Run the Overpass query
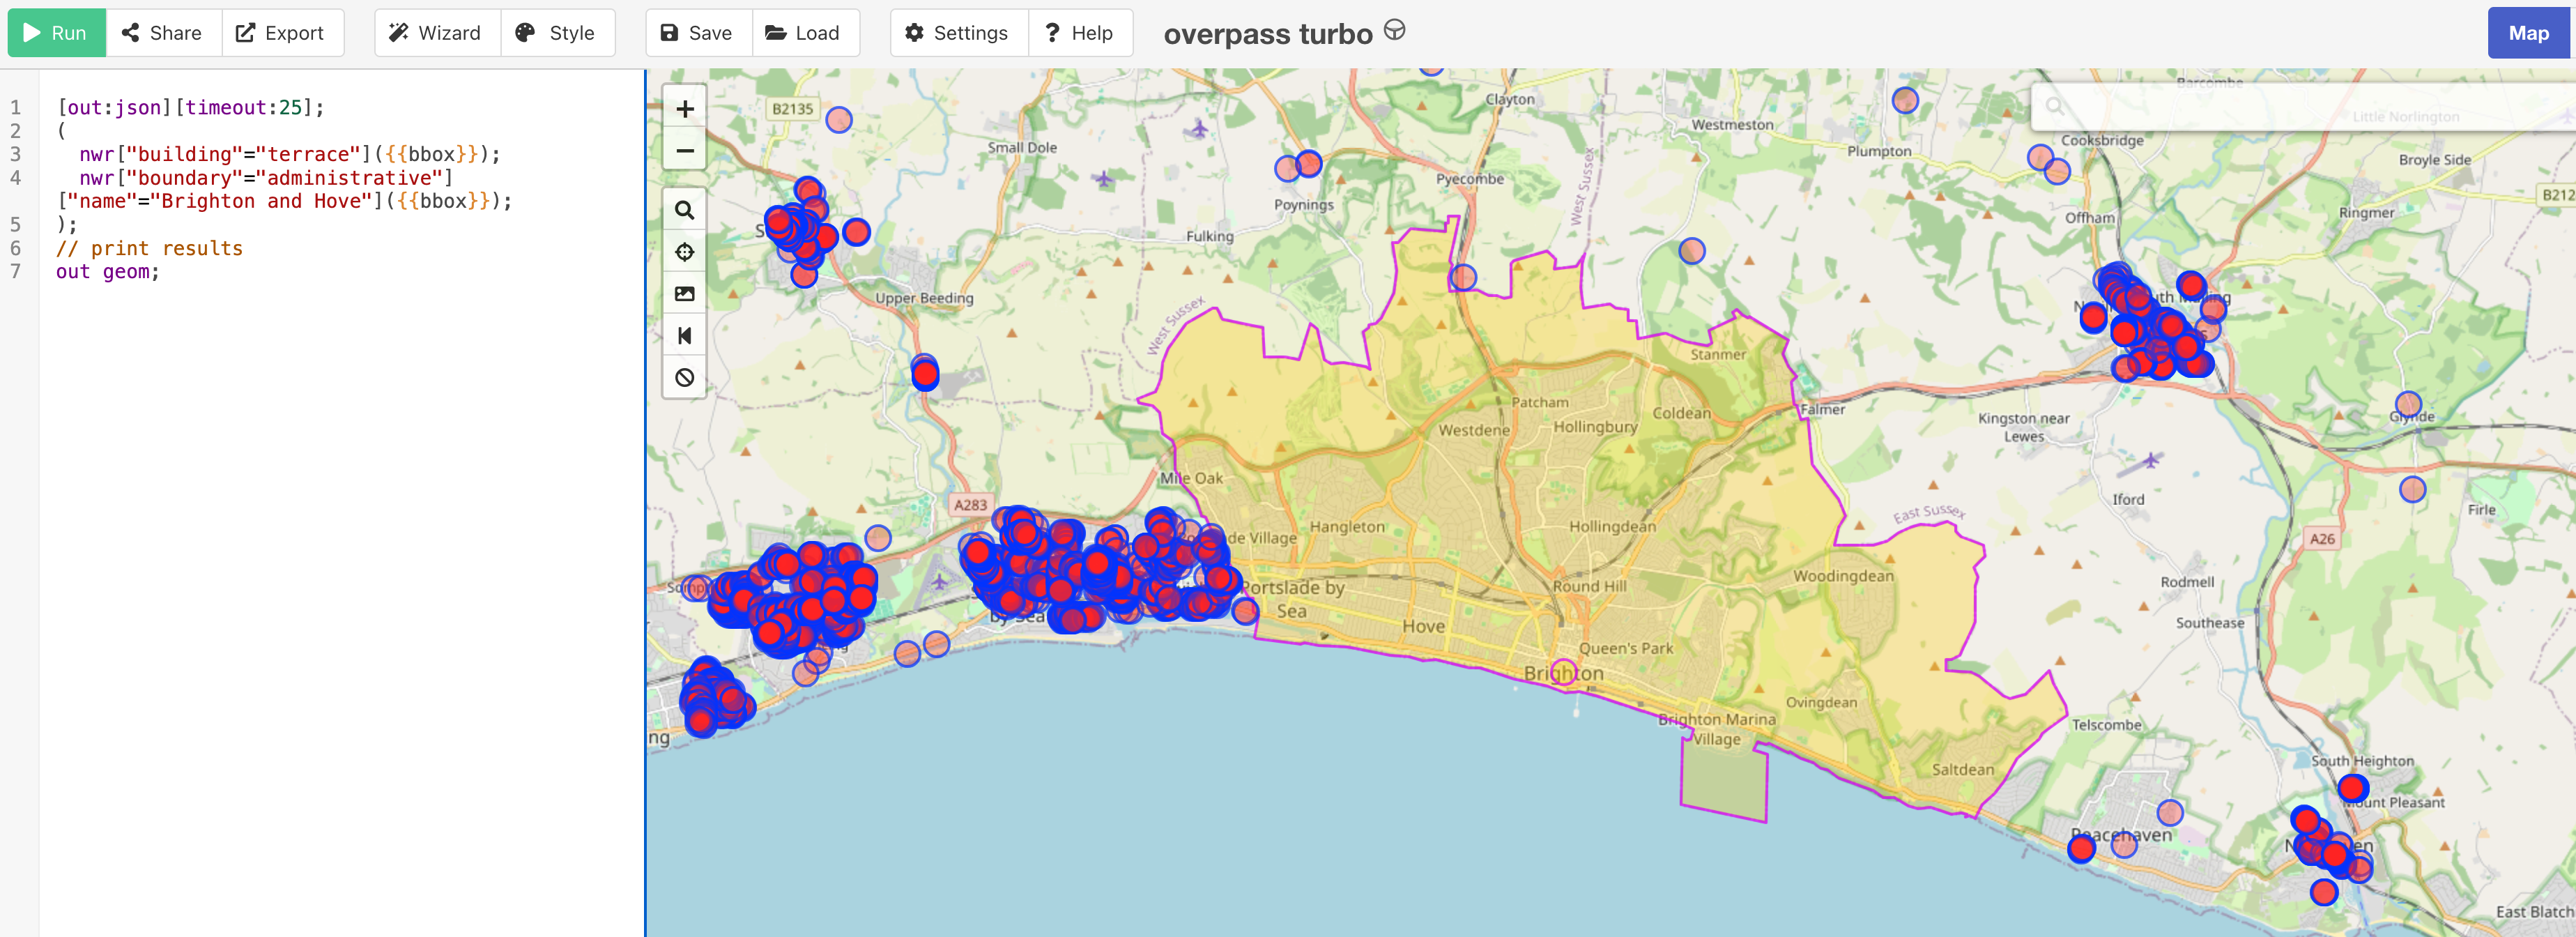The image size is (2576, 937). 56,33
